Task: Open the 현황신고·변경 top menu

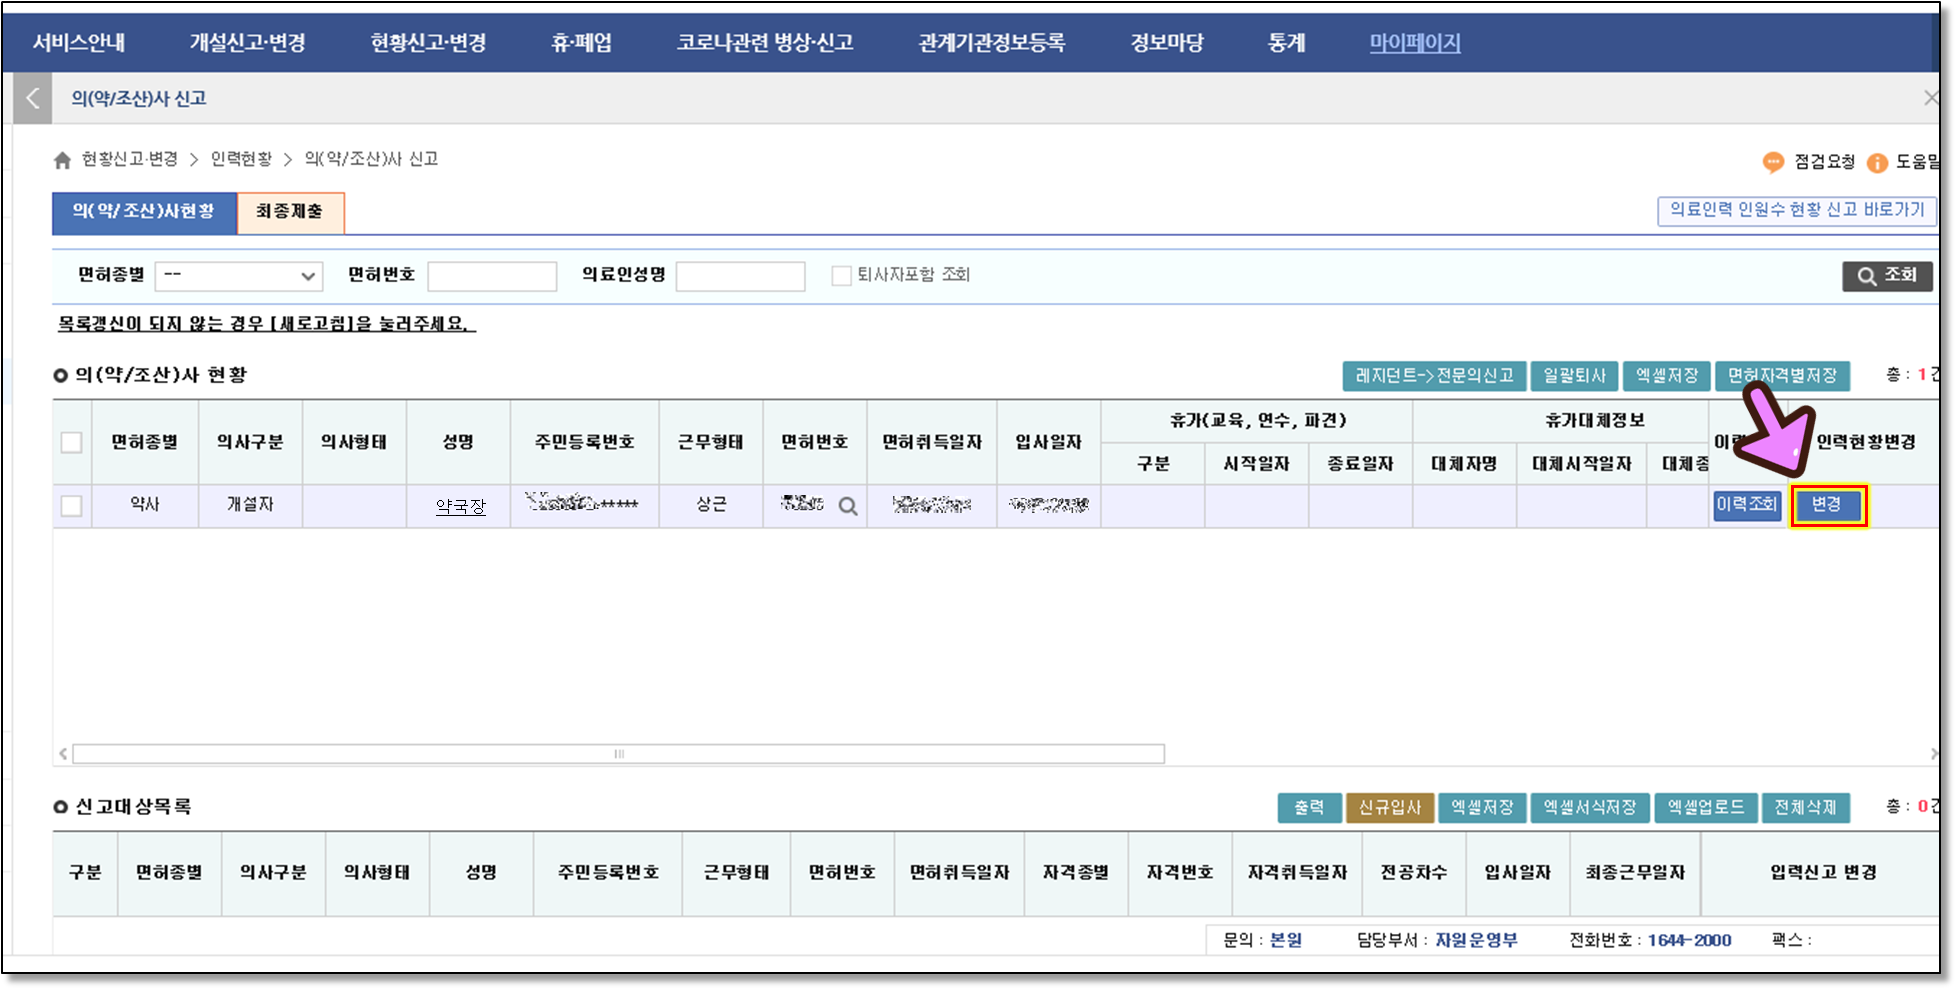Action: click(428, 43)
